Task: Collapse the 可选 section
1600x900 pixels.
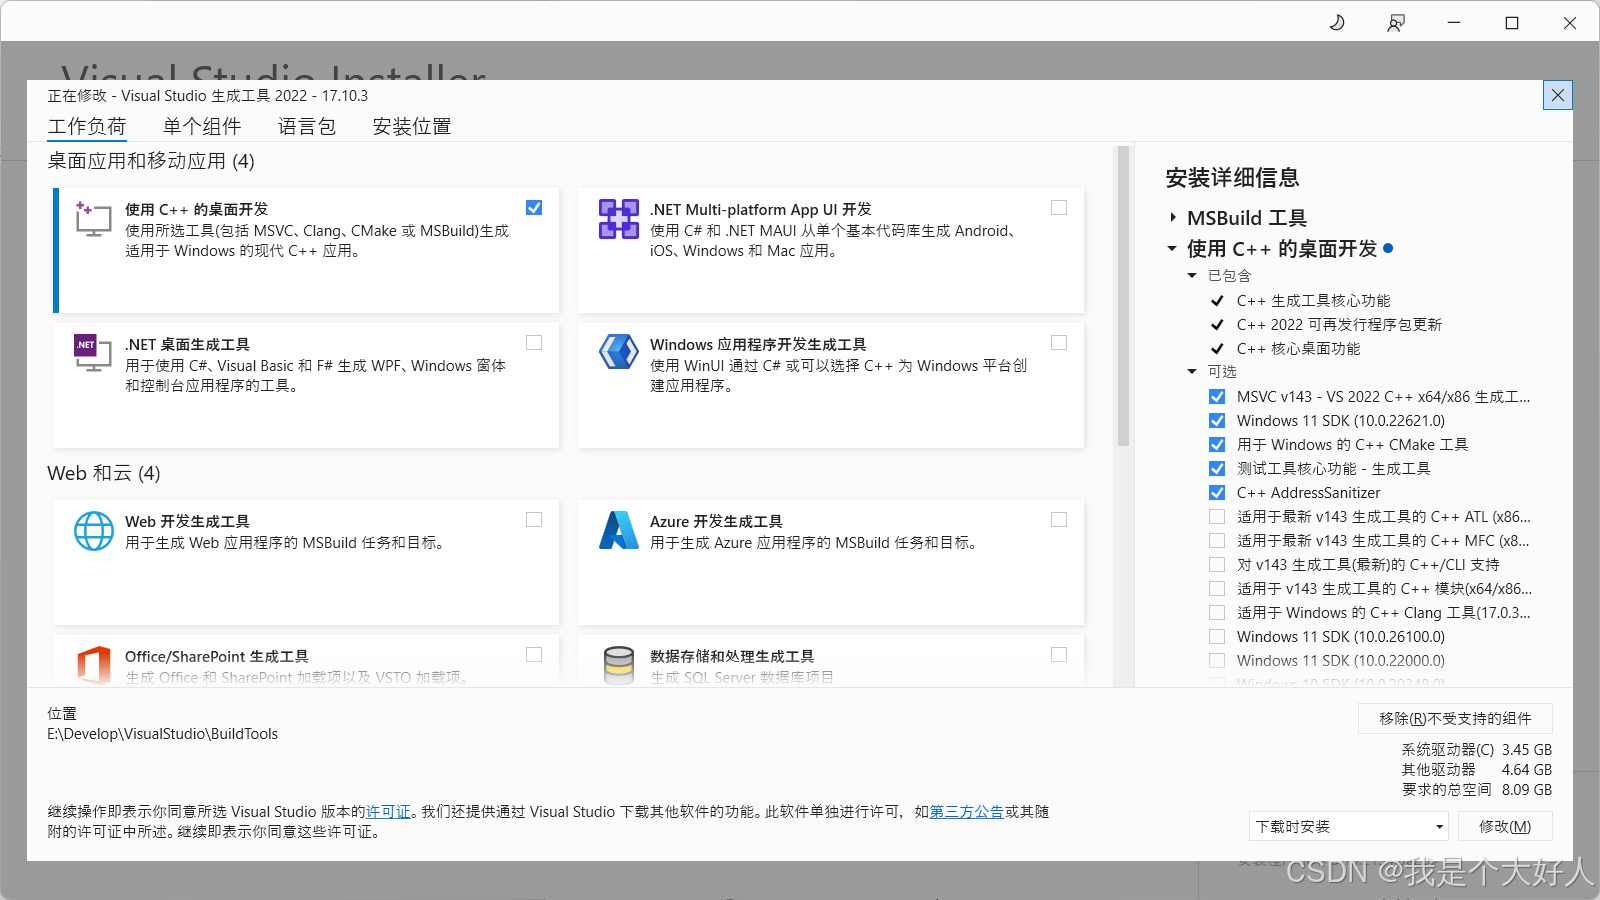Action: click(x=1192, y=372)
